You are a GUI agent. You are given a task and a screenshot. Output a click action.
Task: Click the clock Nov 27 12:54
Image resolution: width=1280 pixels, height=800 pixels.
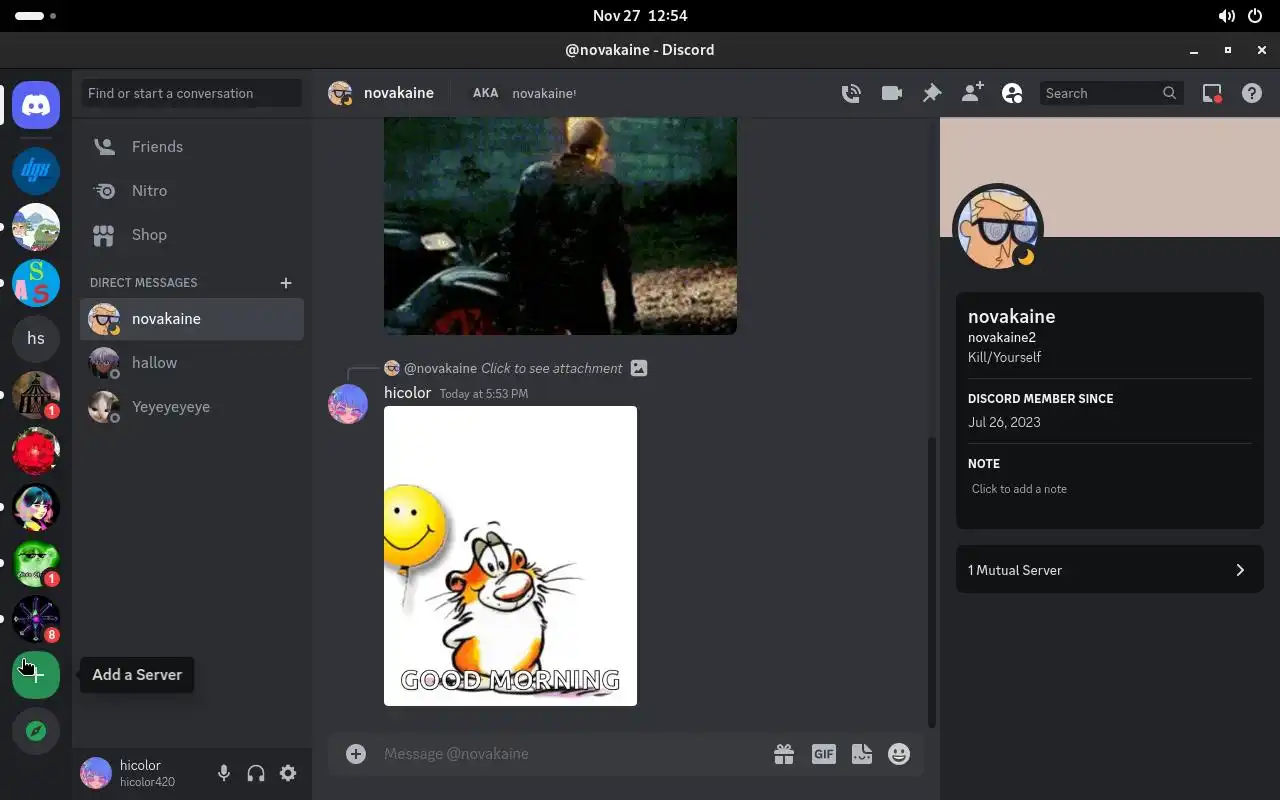[x=640, y=16]
